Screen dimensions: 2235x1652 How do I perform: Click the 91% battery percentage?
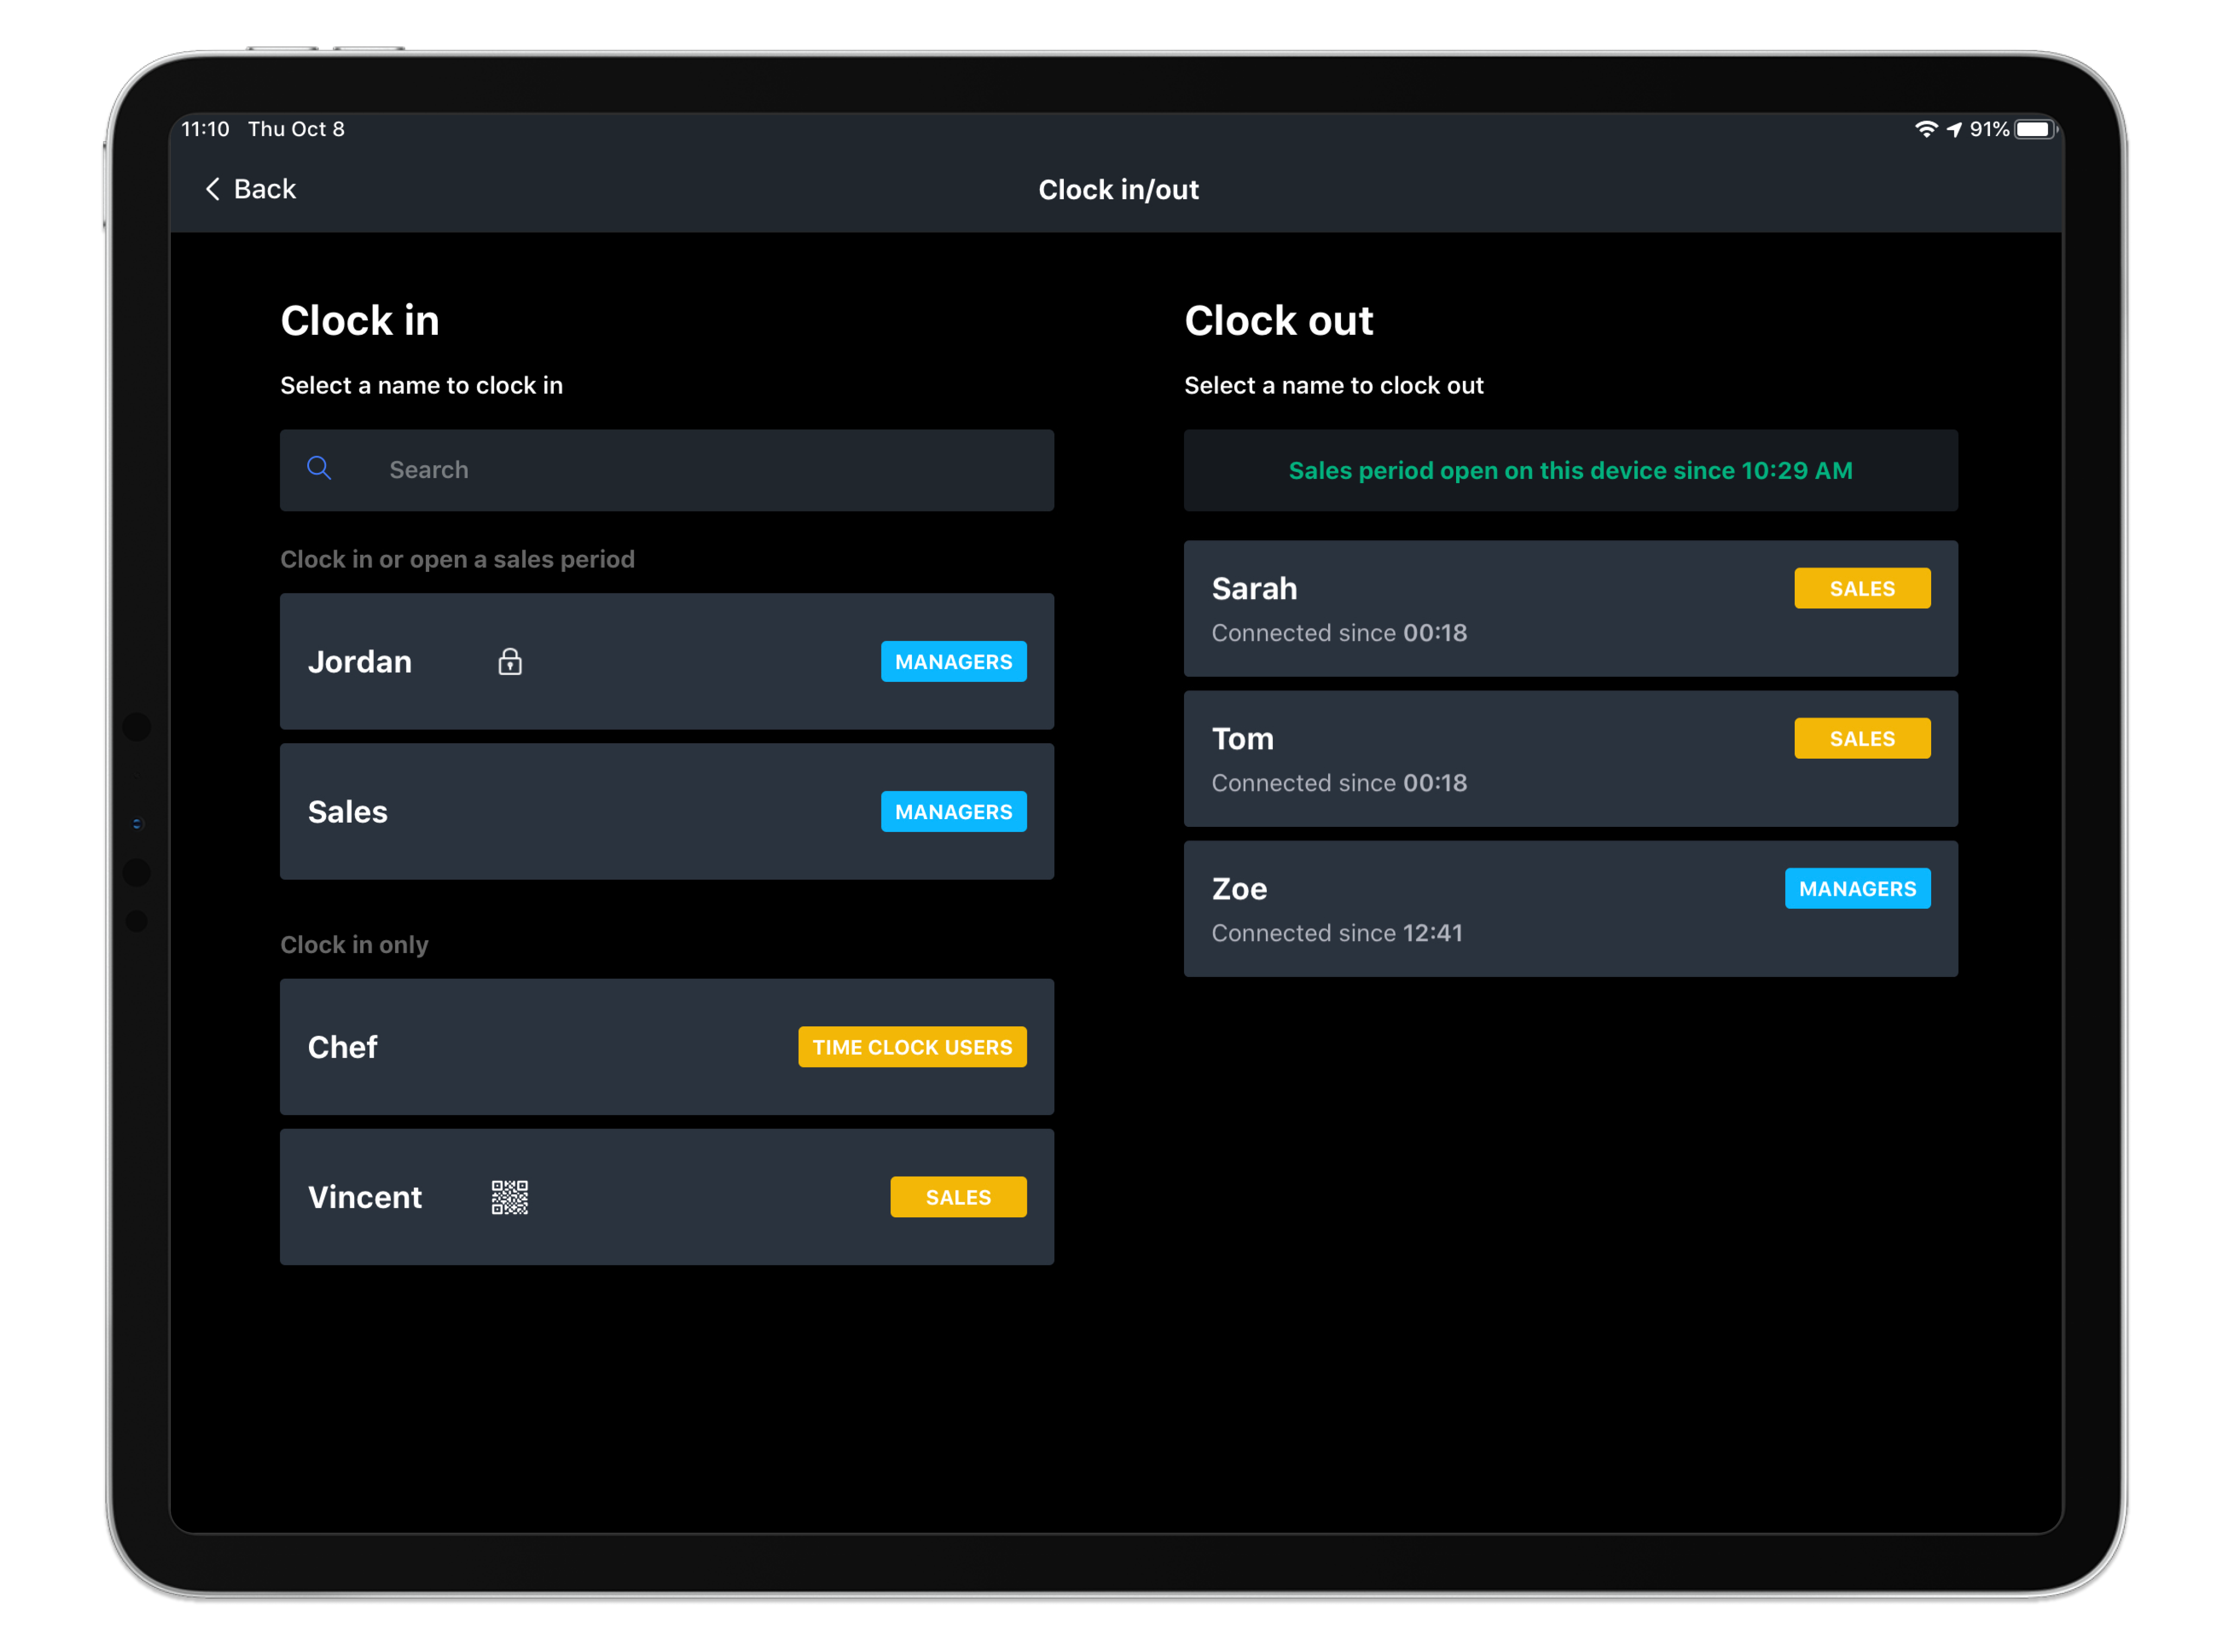(1989, 129)
